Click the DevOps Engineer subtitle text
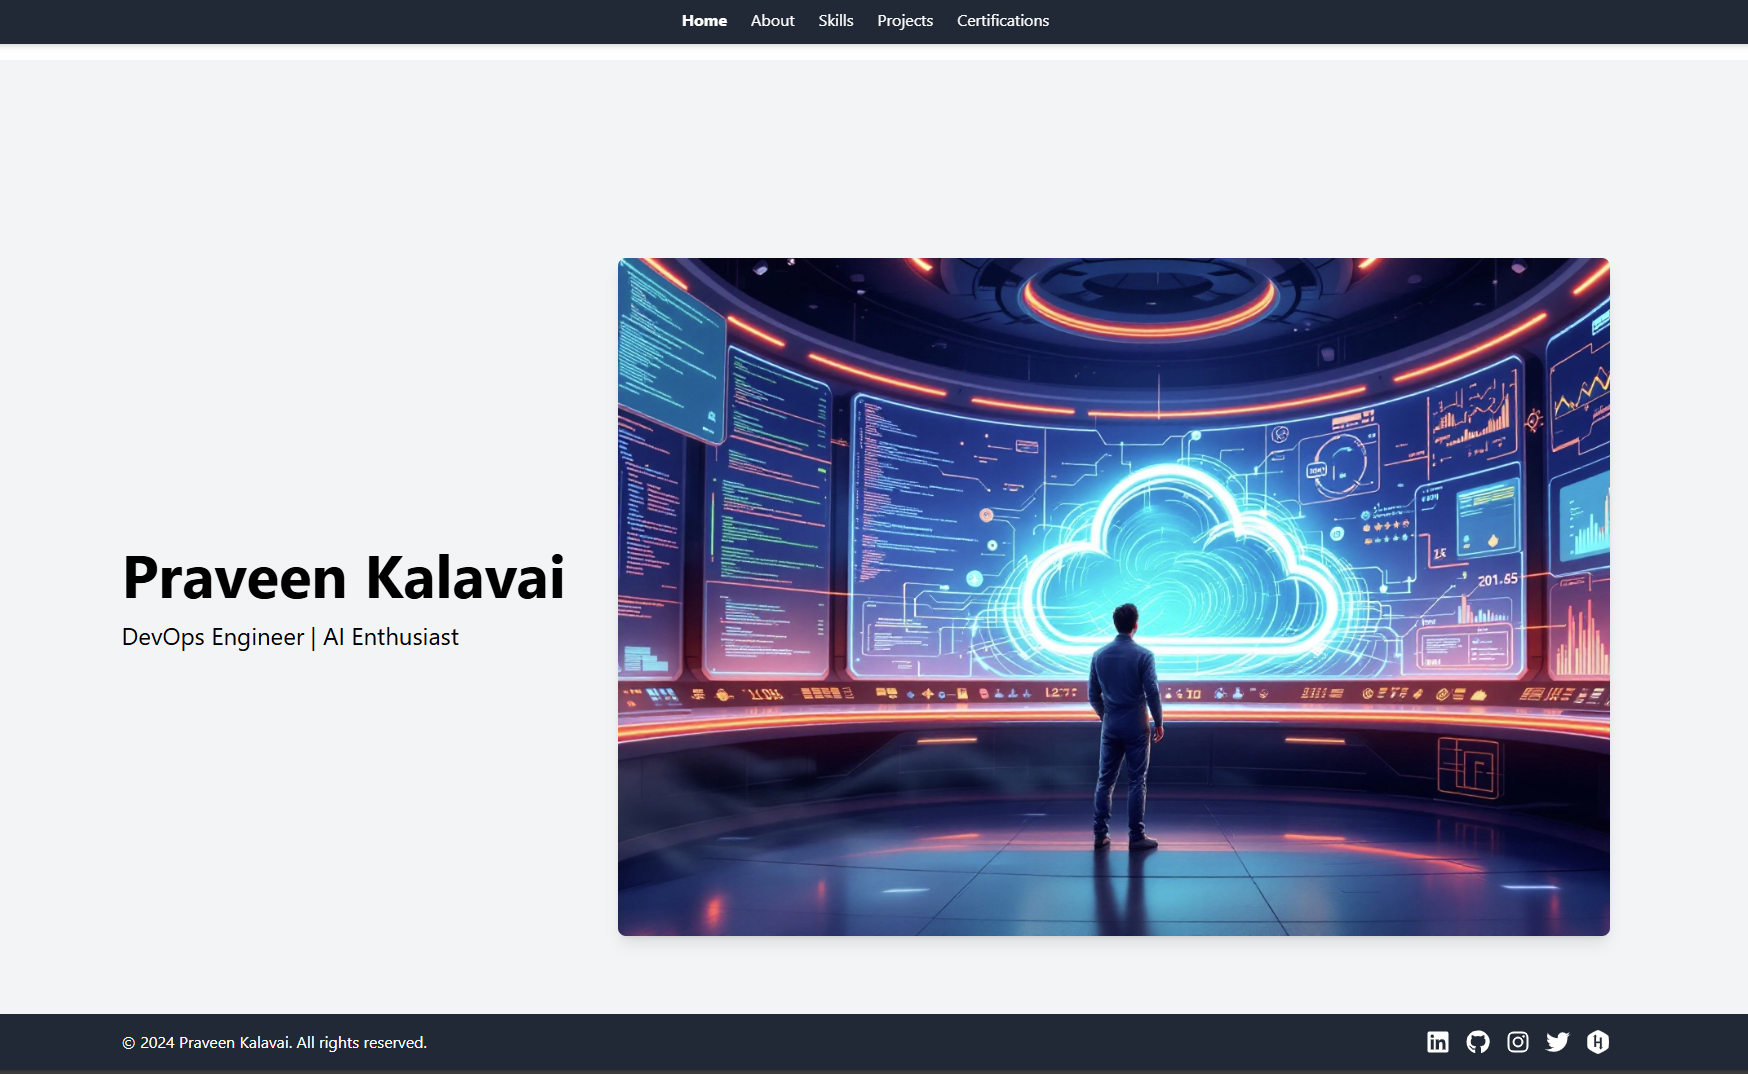The height and width of the screenshot is (1074, 1748). [213, 637]
